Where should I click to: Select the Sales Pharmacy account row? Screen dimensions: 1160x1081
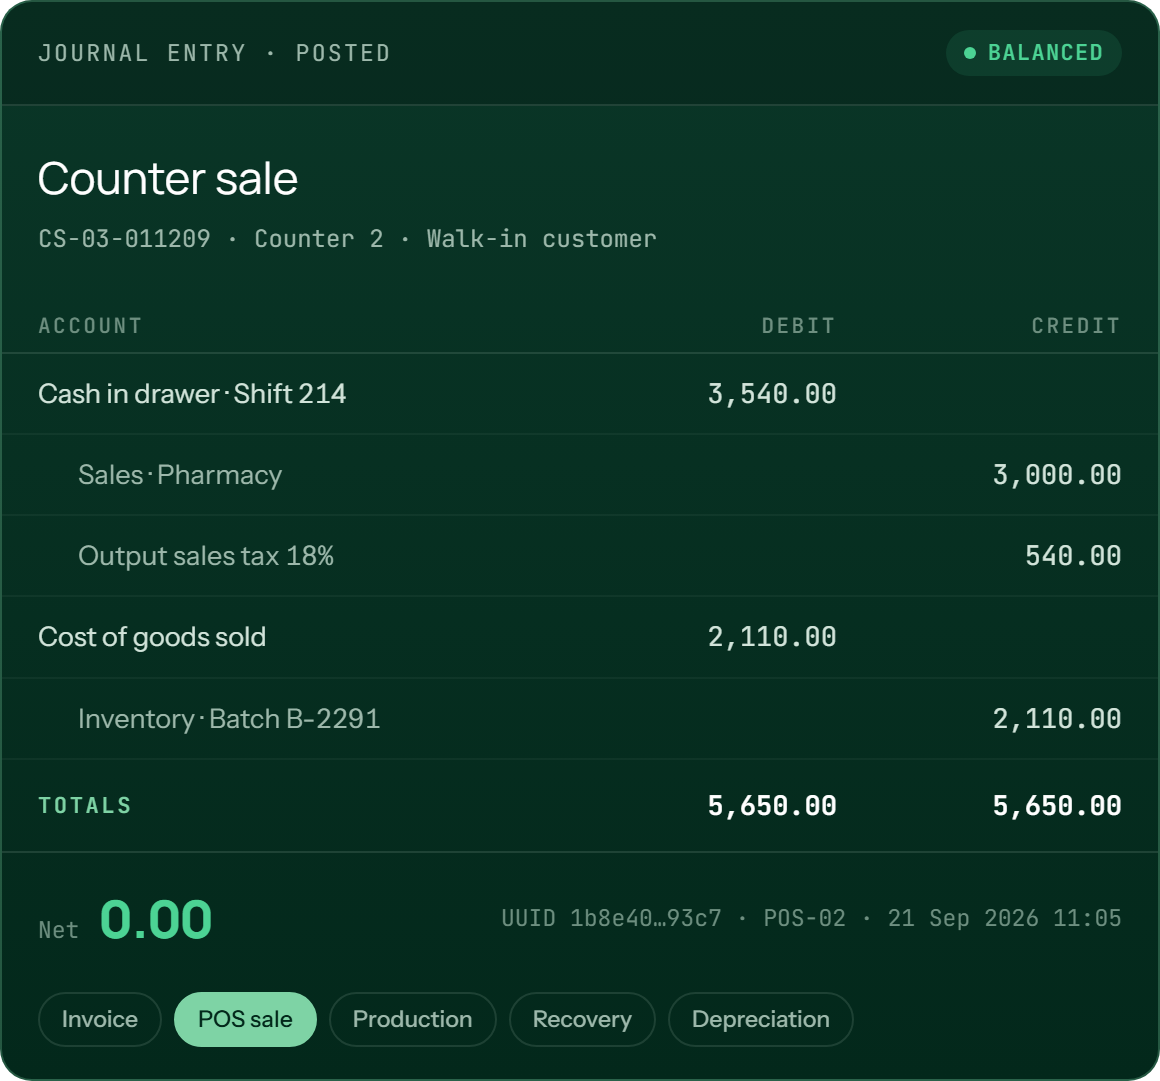580,475
